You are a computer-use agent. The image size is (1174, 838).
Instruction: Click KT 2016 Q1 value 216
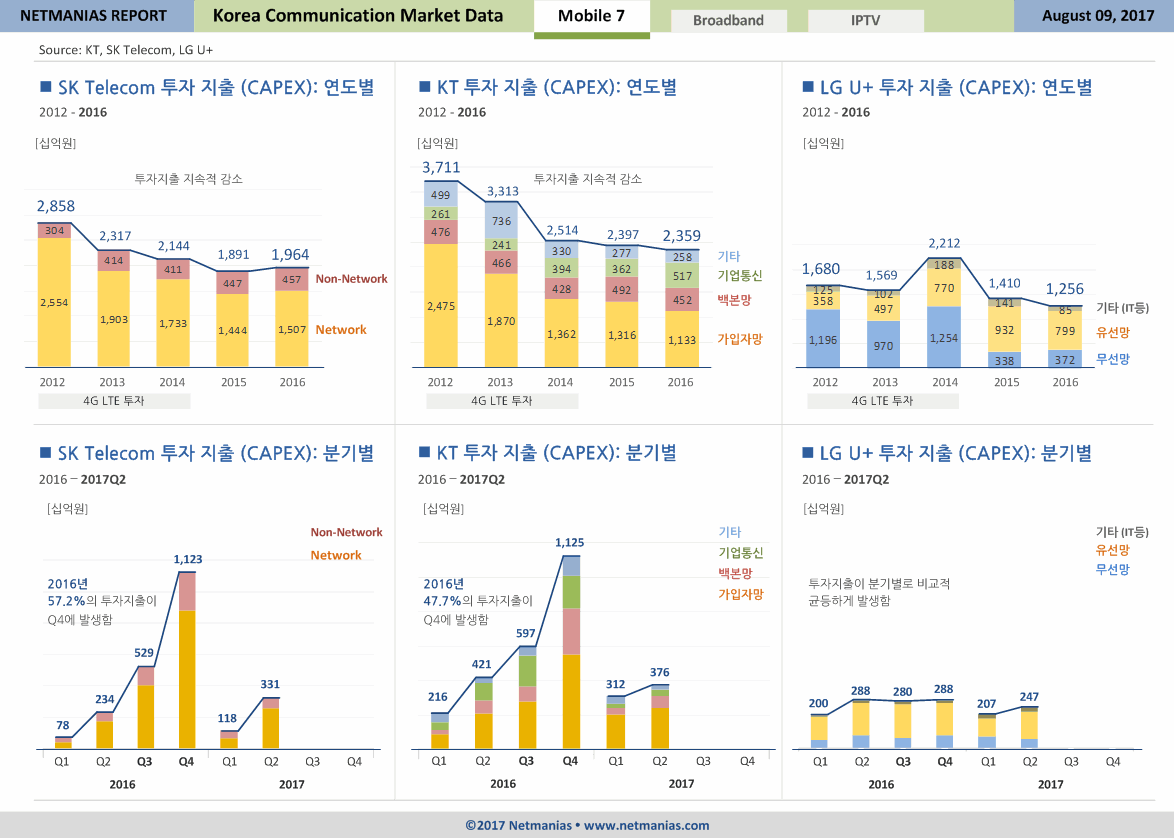(438, 697)
